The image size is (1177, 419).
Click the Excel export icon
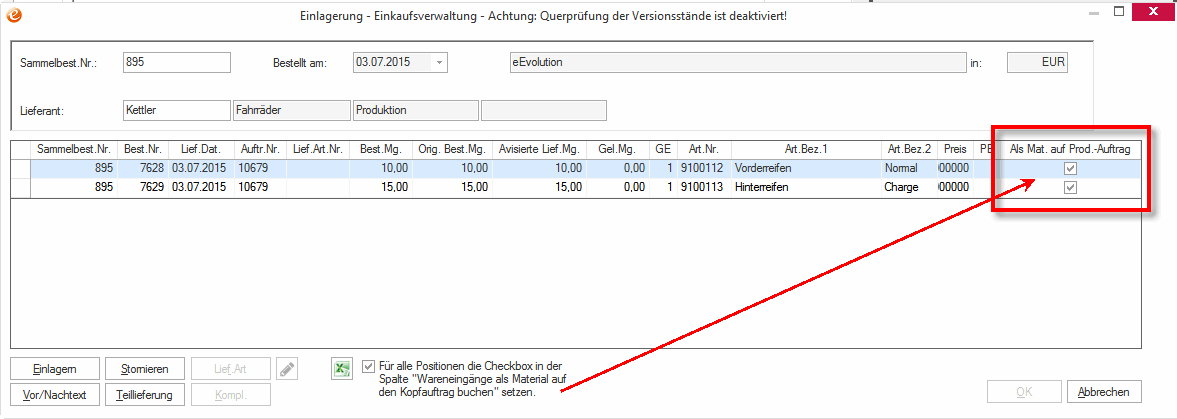point(341,369)
